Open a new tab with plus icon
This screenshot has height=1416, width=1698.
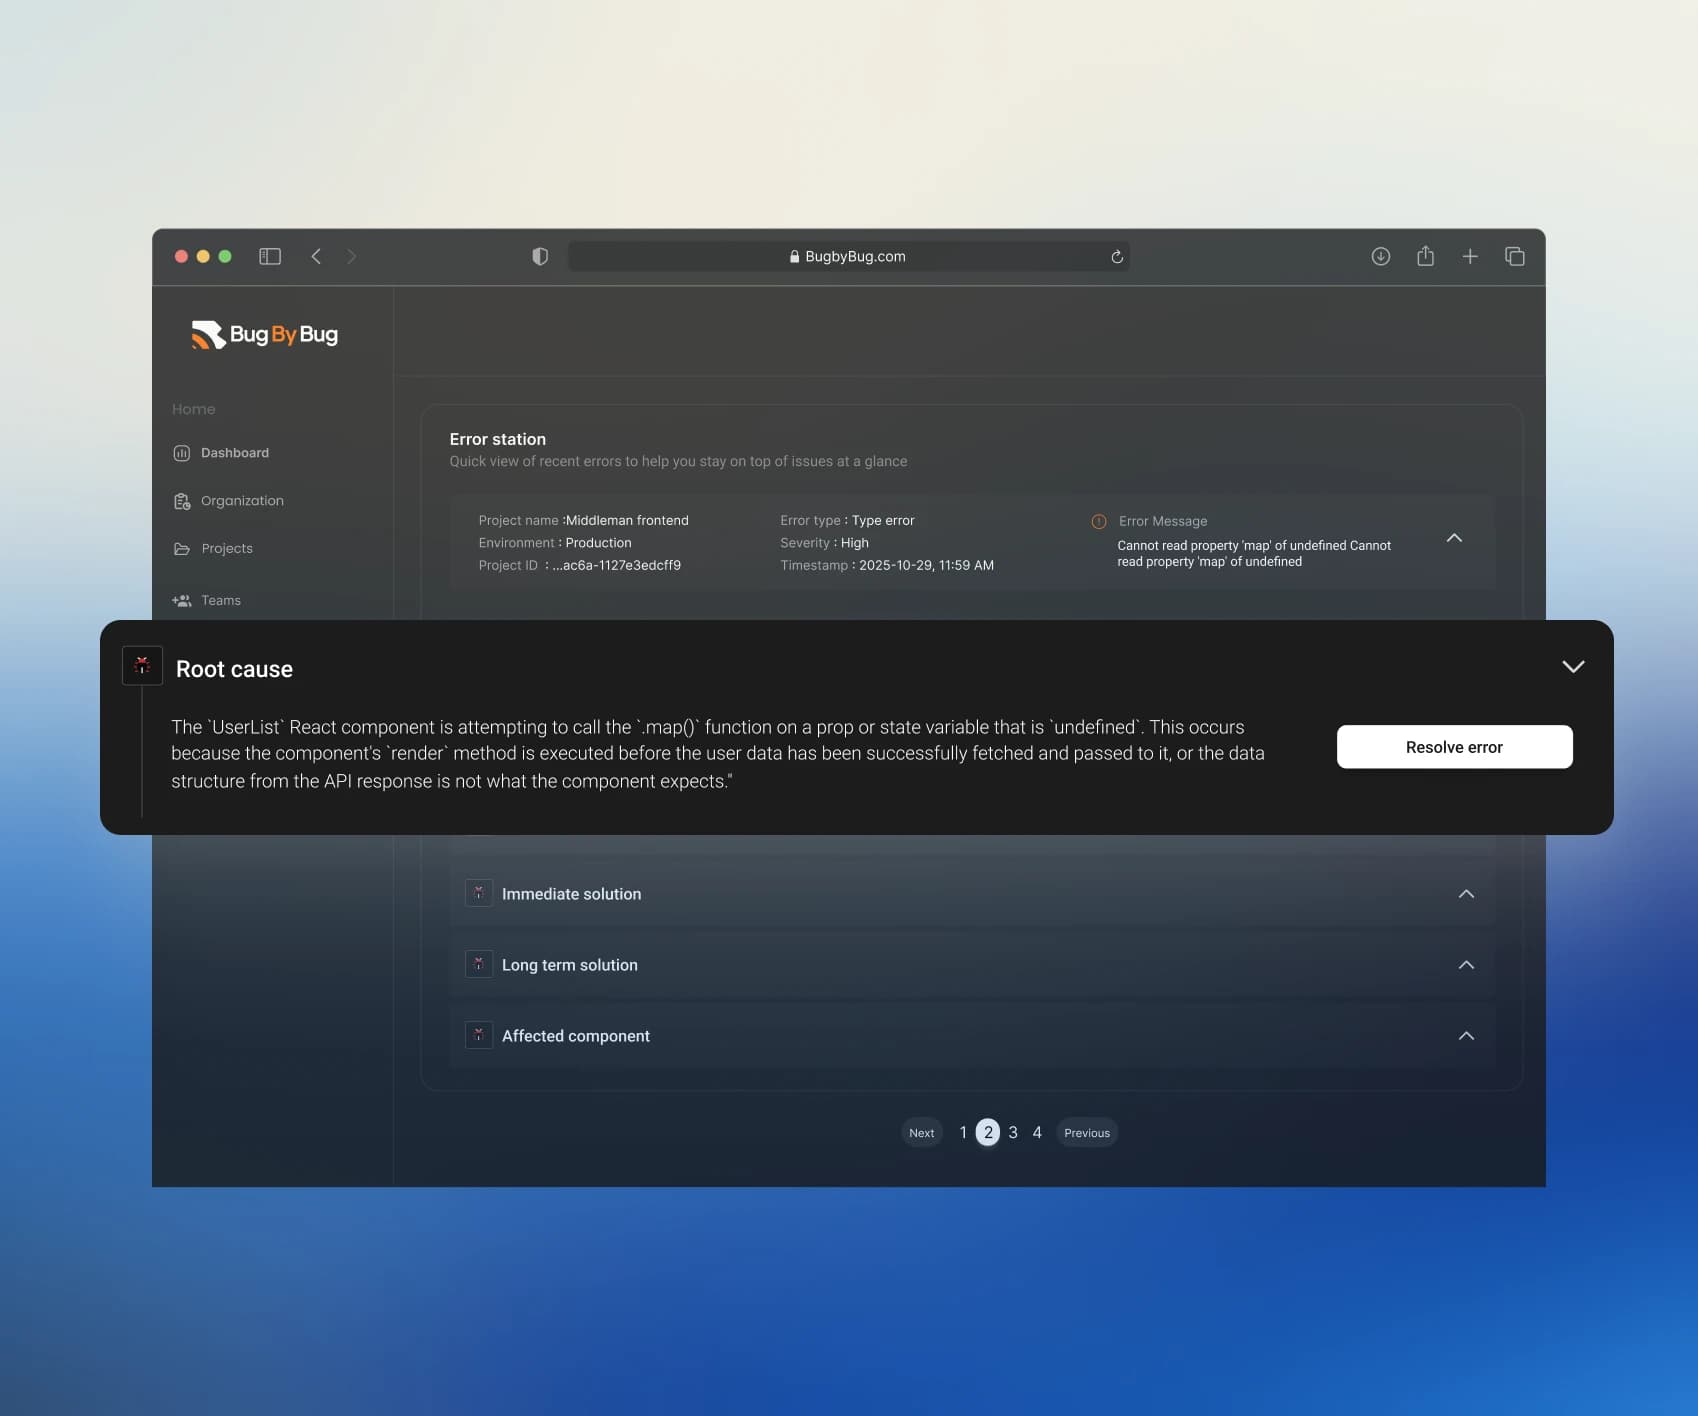pyautogui.click(x=1470, y=257)
